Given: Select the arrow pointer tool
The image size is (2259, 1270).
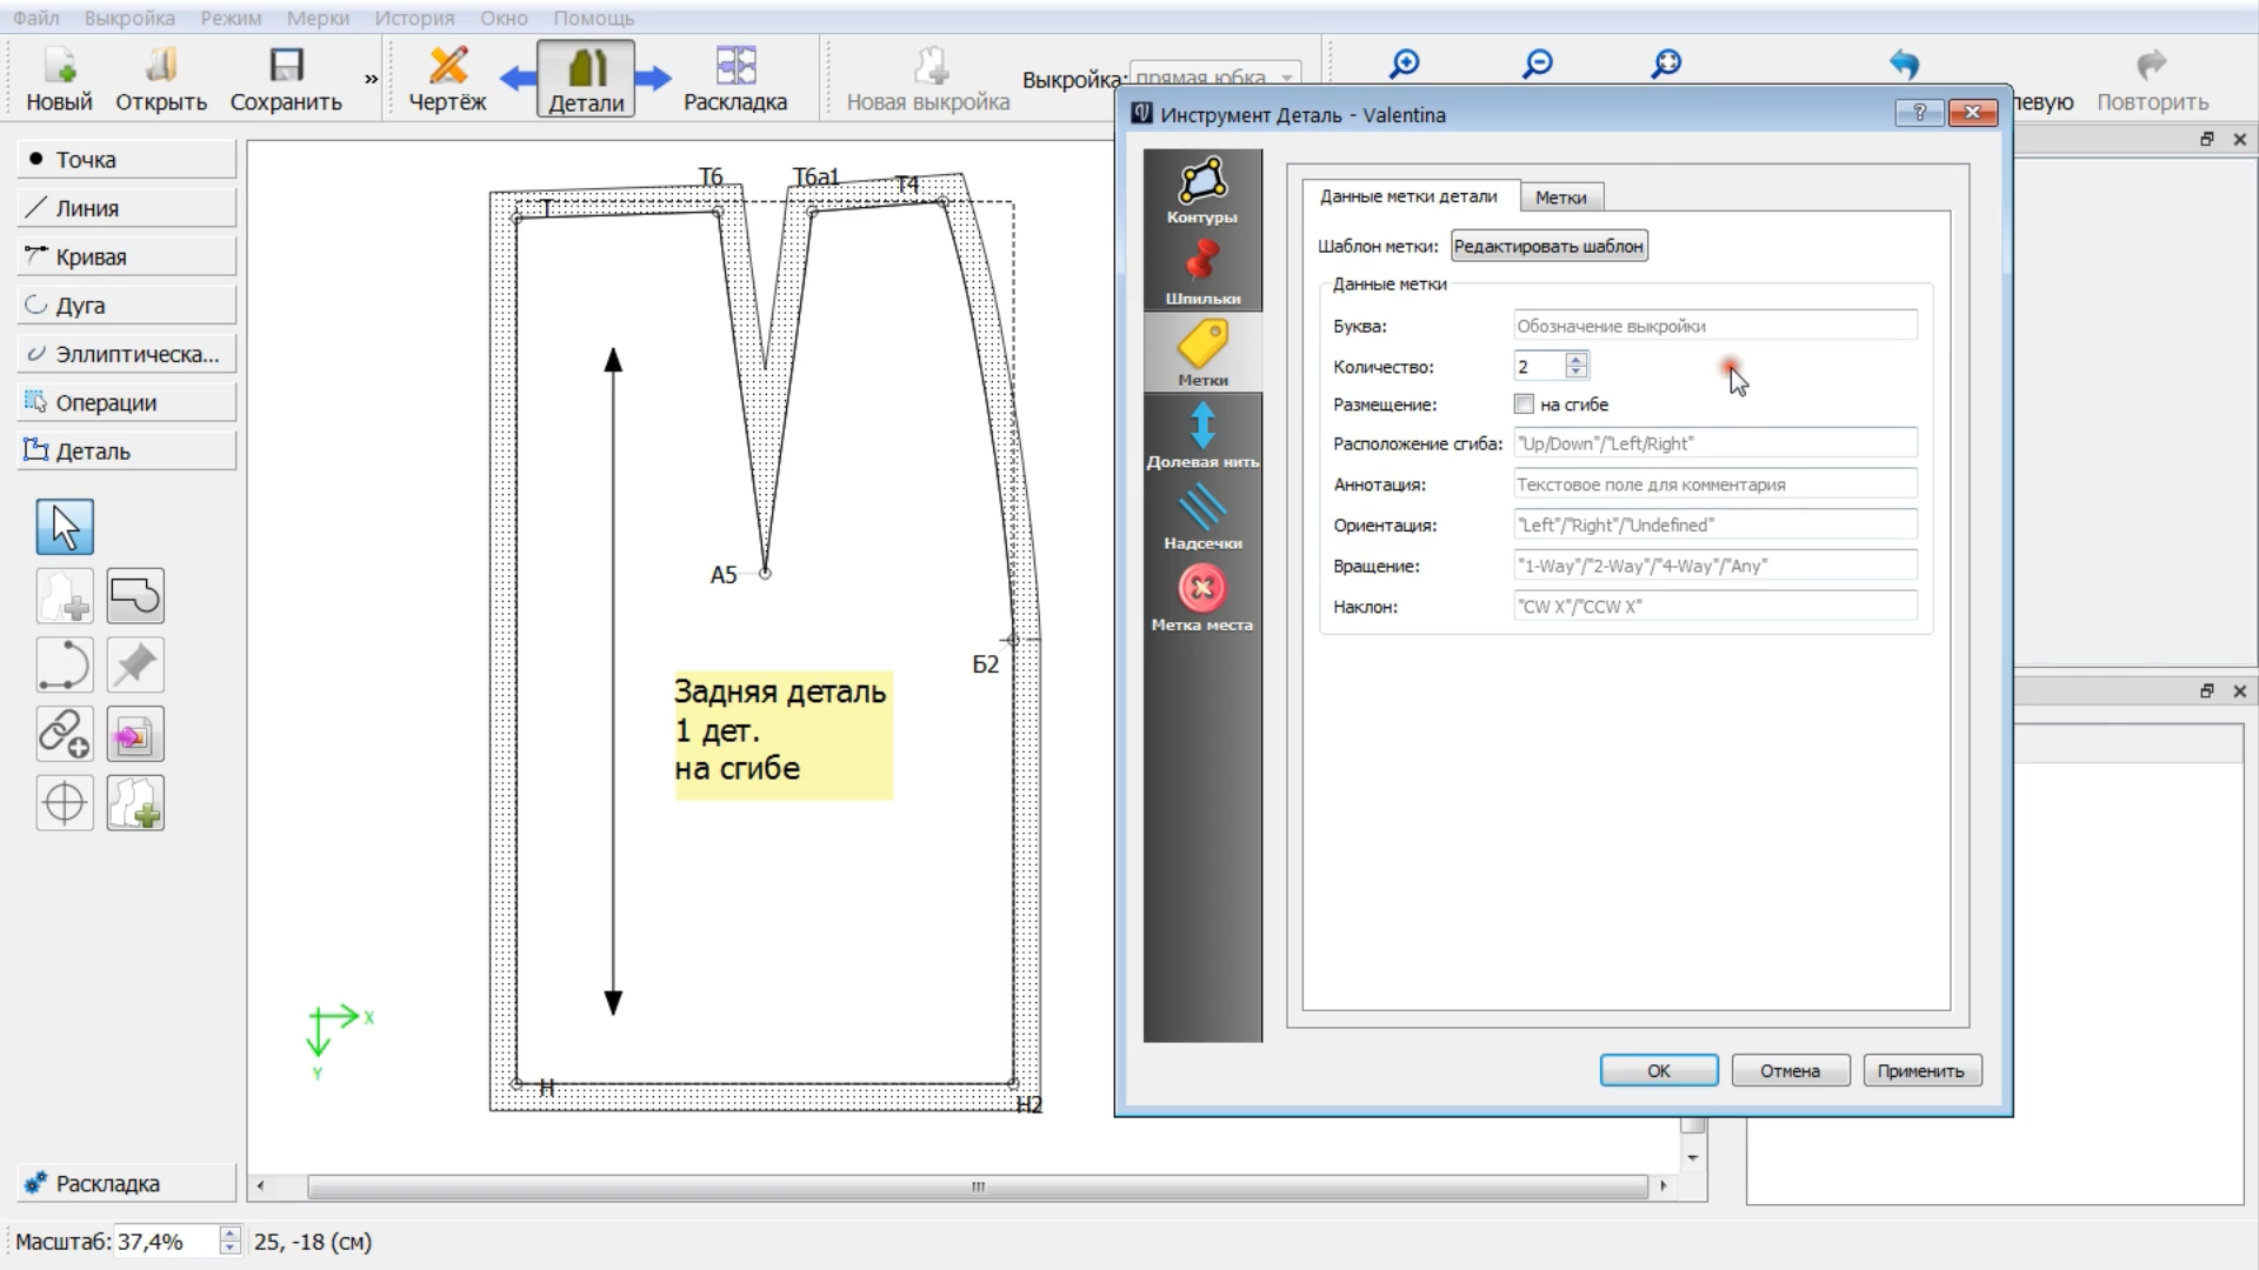Looking at the screenshot, I should click(x=65, y=527).
